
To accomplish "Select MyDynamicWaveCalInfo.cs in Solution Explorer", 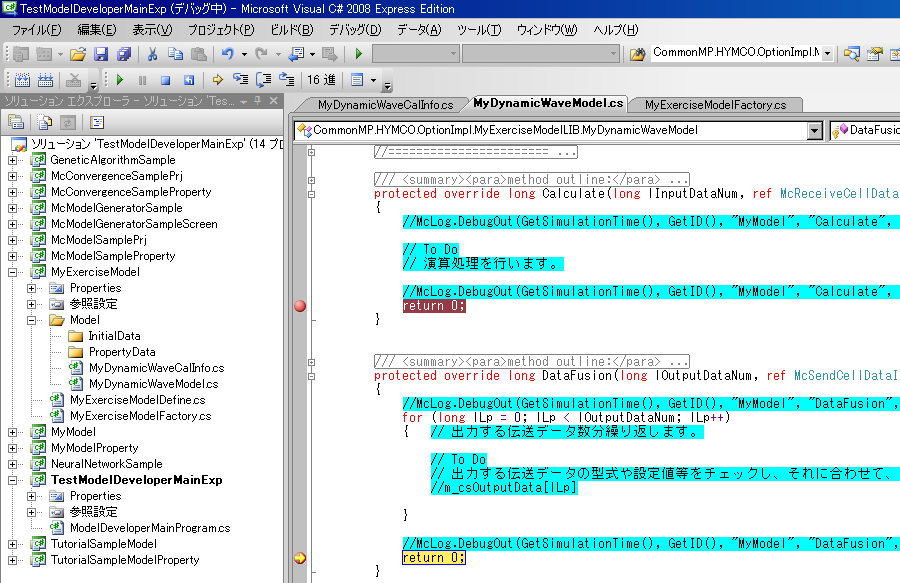I will click(156, 368).
